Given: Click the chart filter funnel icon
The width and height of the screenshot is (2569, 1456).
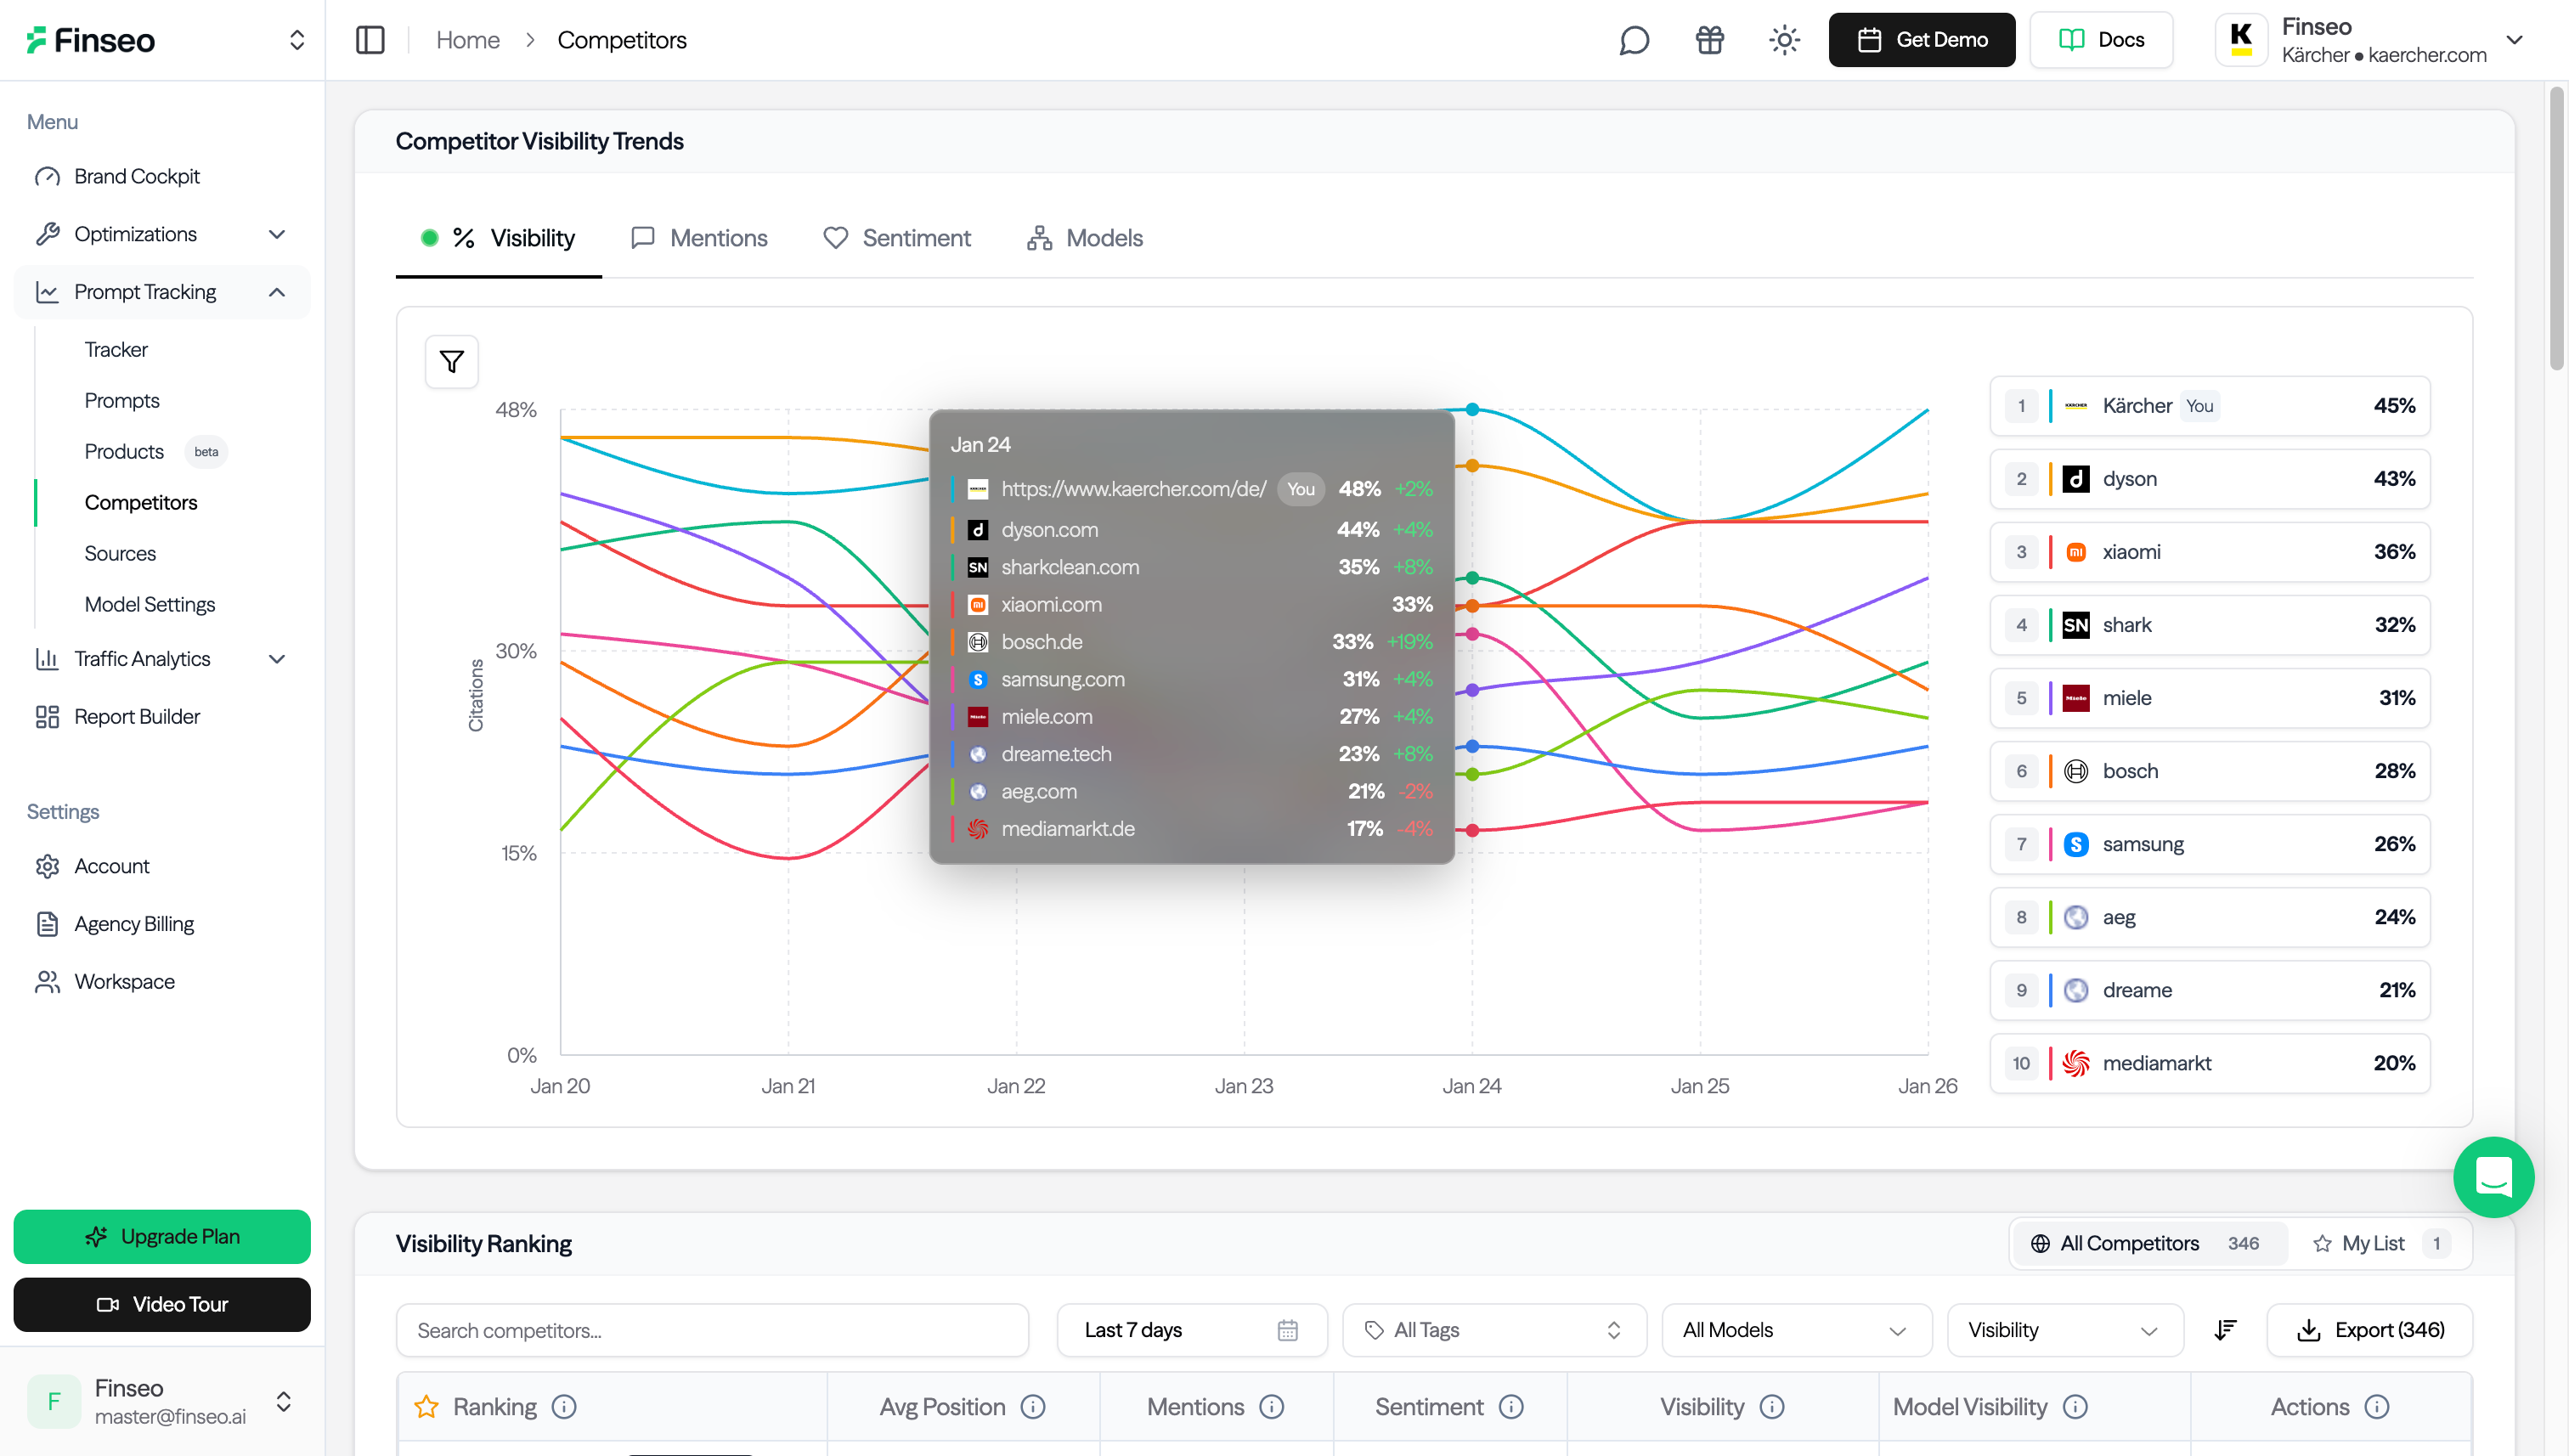Looking at the screenshot, I should pos(451,361).
